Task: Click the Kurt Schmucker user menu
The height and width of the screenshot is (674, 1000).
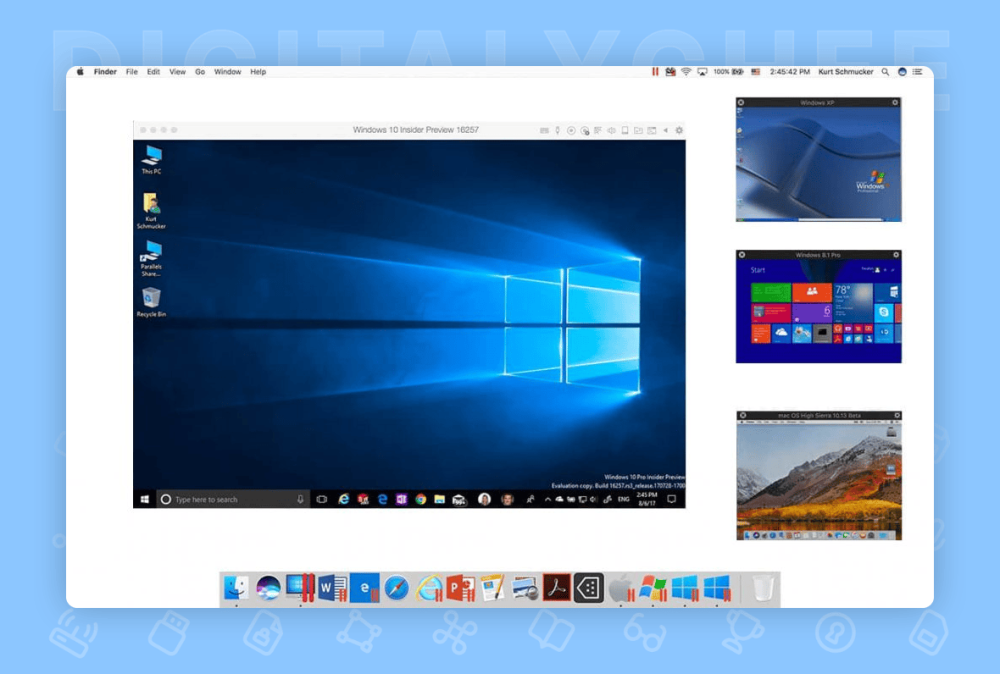Action: (x=846, y=72)
